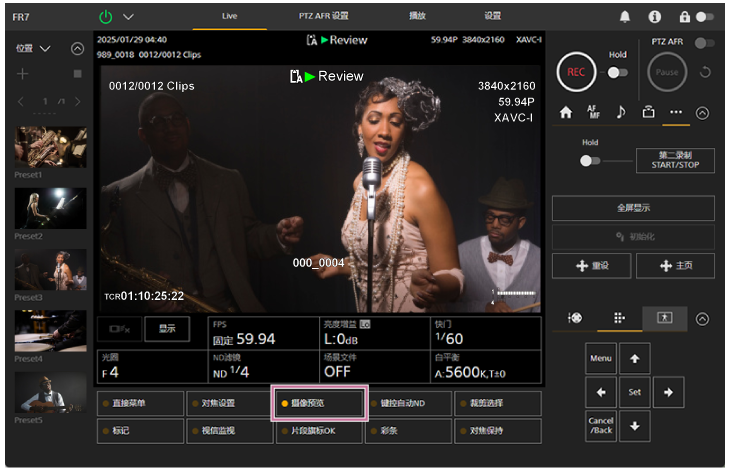Expand the dropdown arrow next to the power icon
The height and width of the screenshot is (470, 730).
point(128,17)
